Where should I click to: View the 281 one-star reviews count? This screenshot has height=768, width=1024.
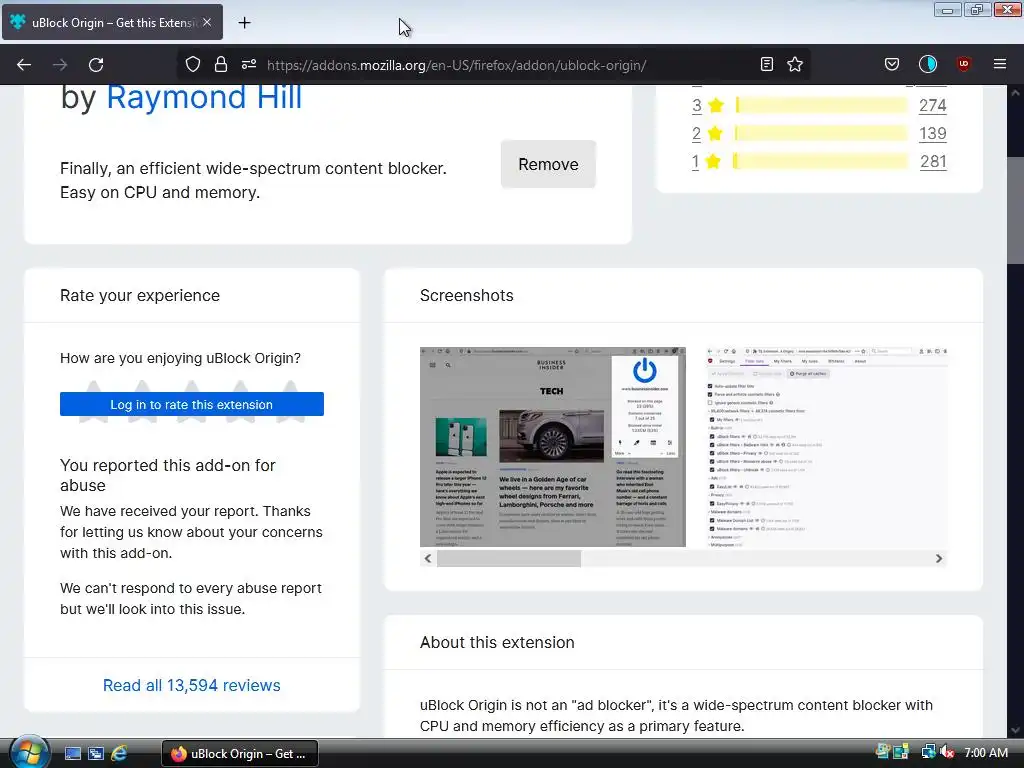[x=933, y=161]
